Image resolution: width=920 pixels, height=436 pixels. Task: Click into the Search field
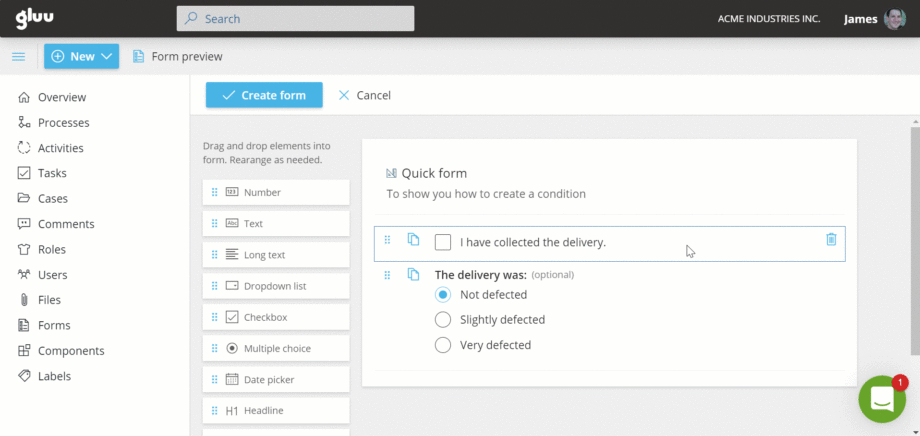tap(295, 18)
